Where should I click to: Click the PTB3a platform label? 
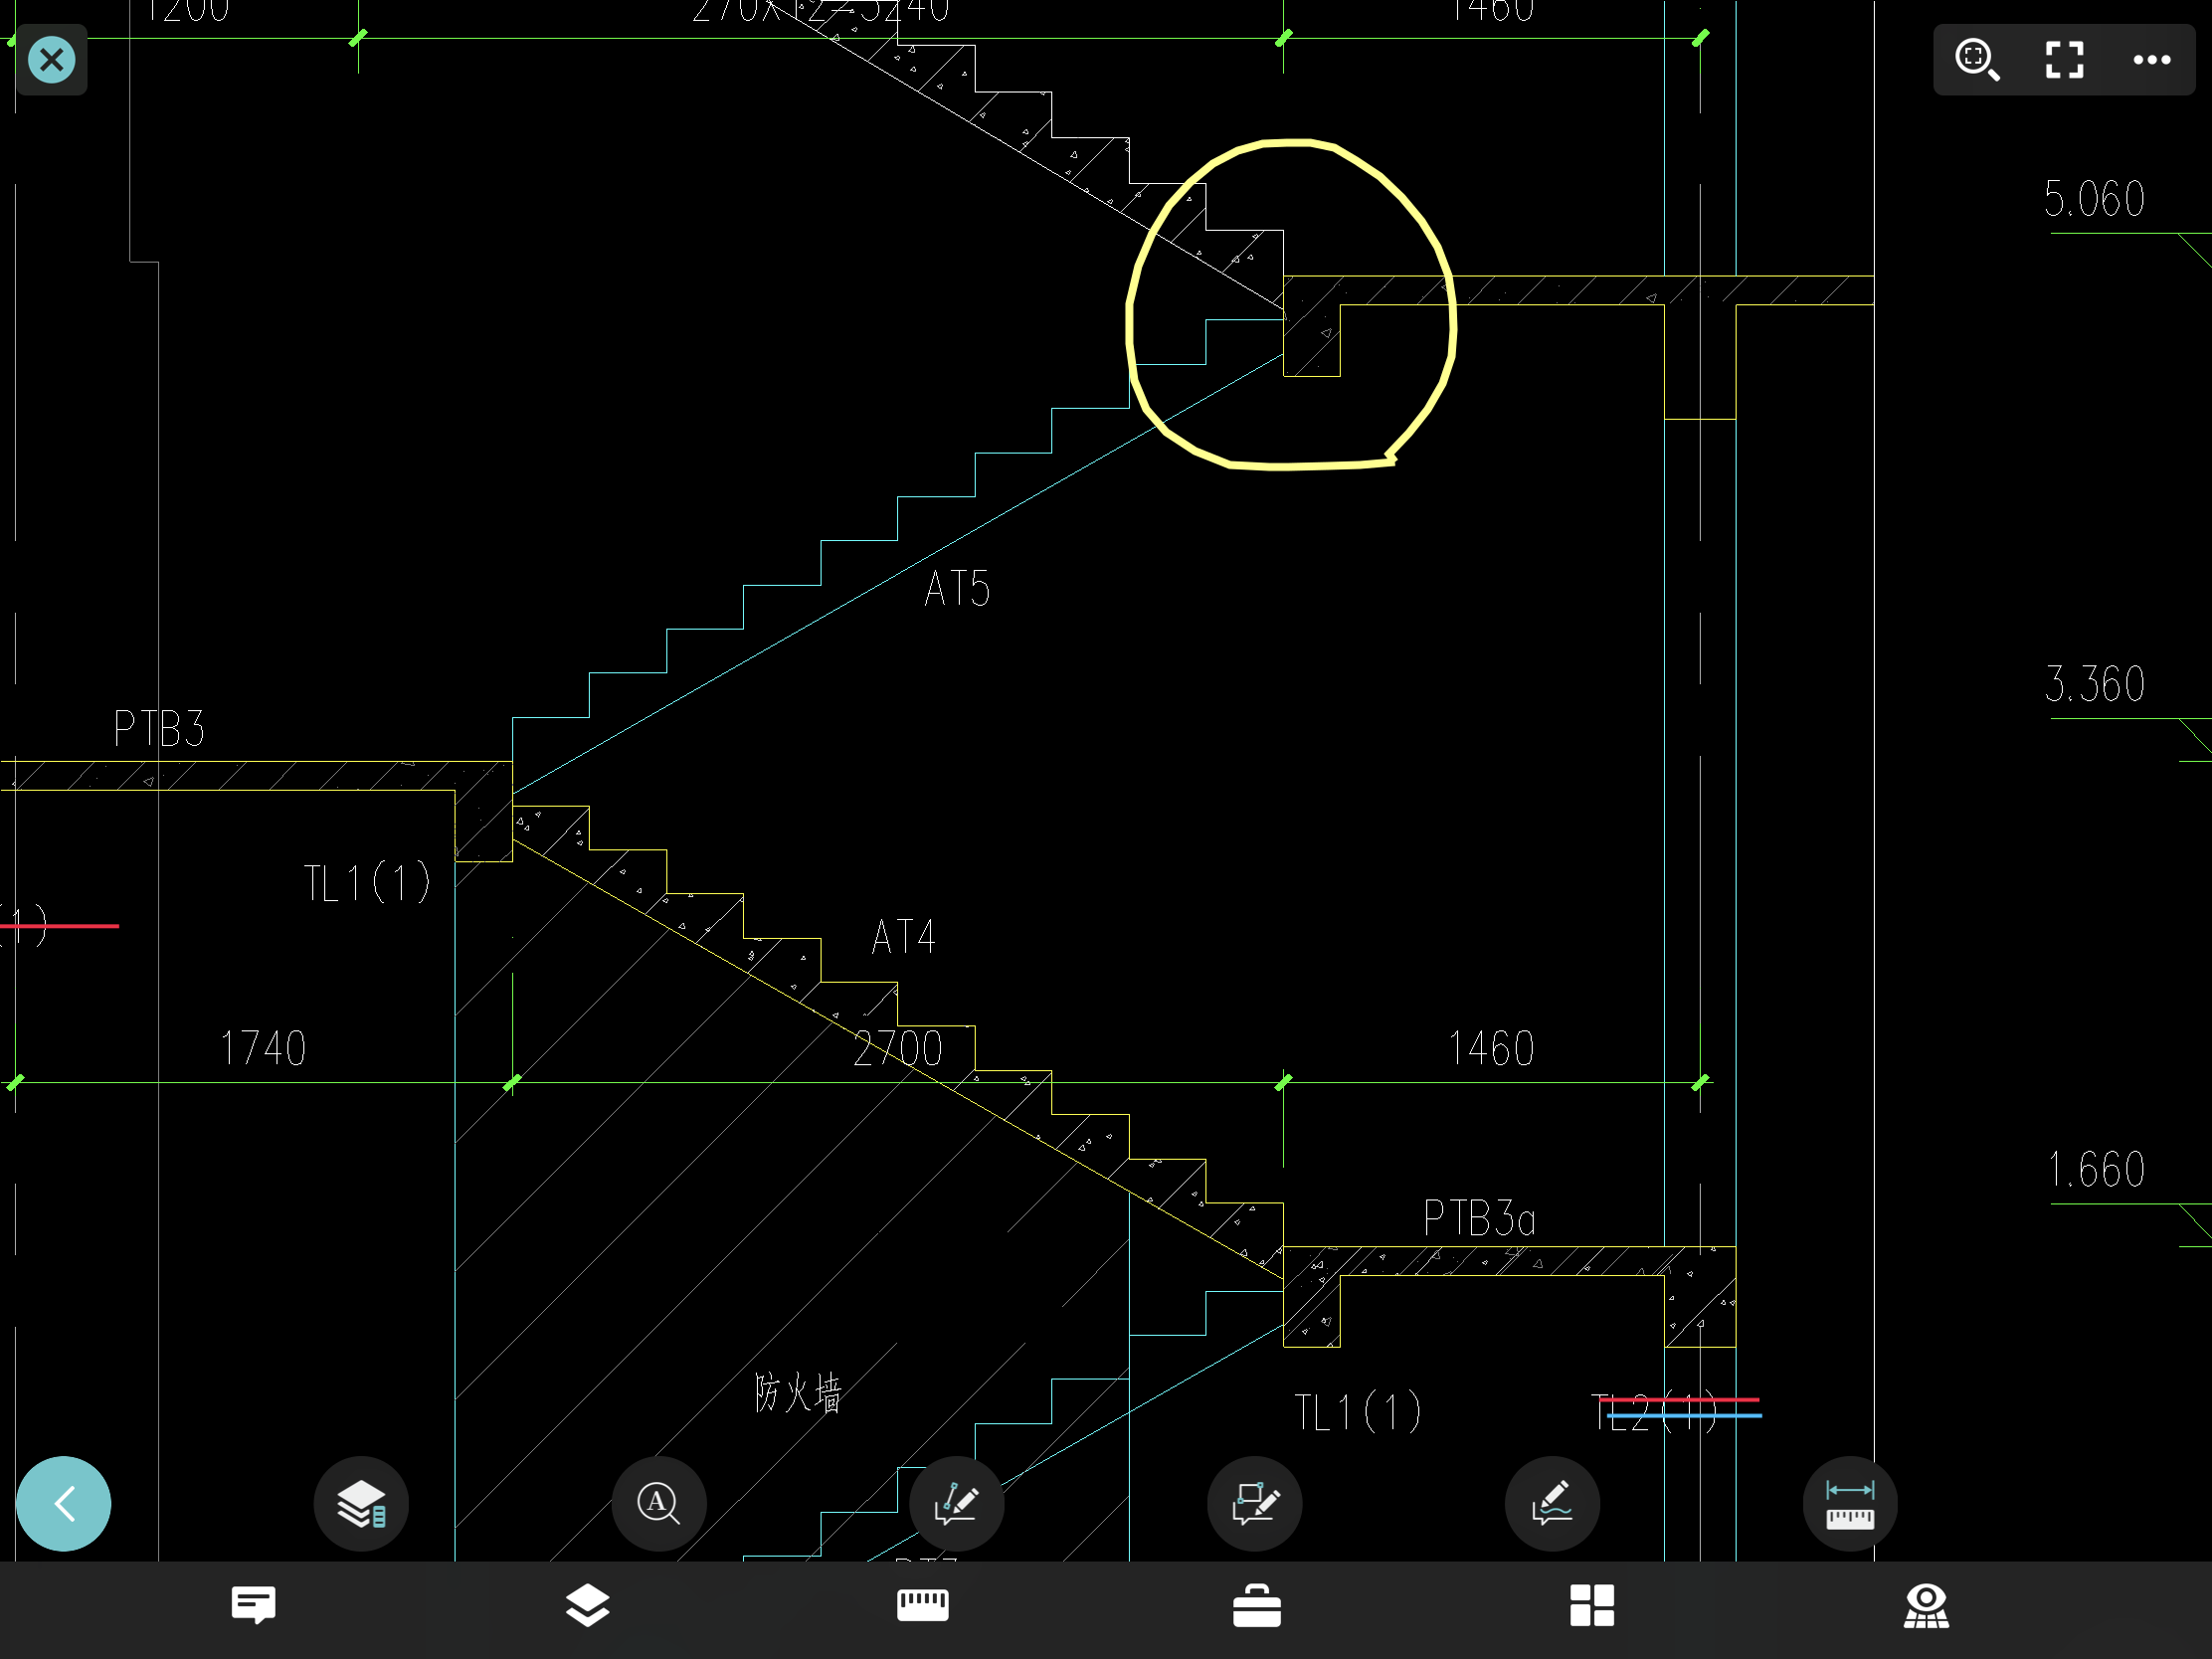(1479, 1218)
